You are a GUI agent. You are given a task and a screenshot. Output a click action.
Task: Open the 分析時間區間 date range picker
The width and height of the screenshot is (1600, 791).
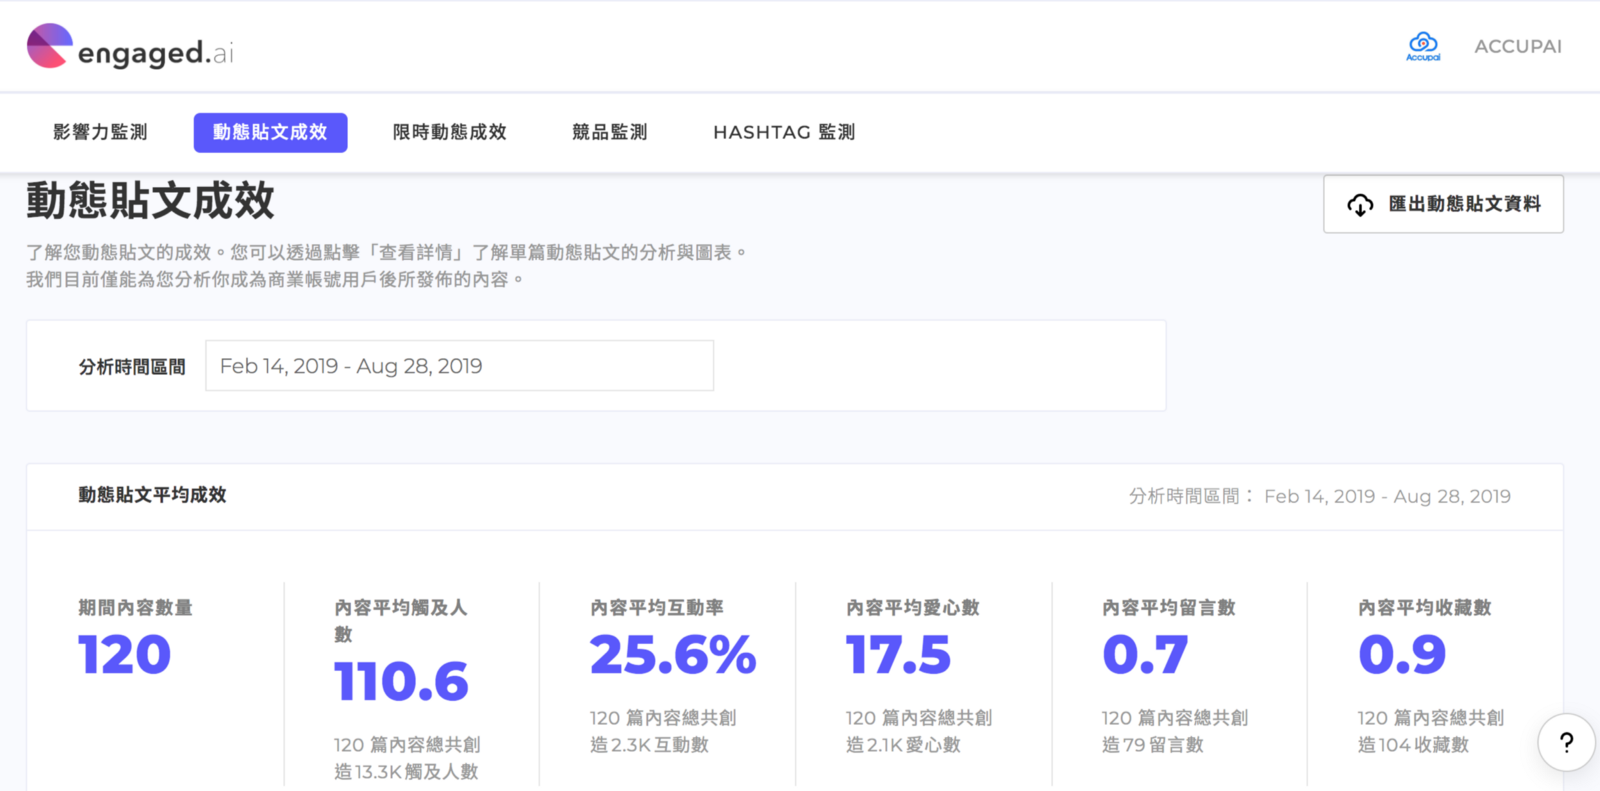[459, 366]
